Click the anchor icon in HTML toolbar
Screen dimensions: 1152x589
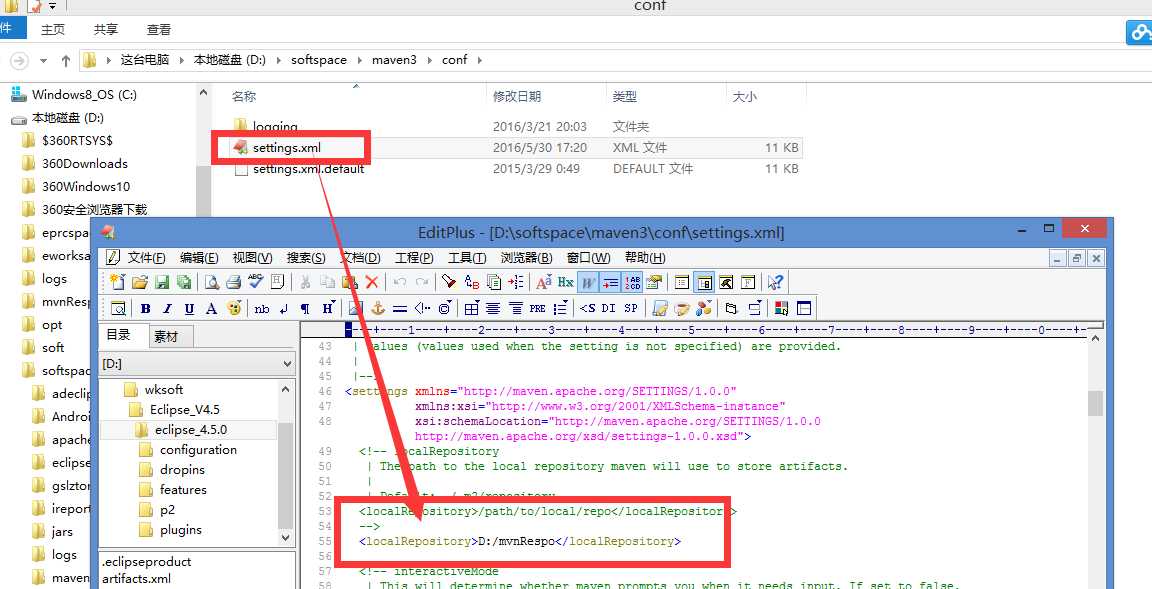click(378, 308)
